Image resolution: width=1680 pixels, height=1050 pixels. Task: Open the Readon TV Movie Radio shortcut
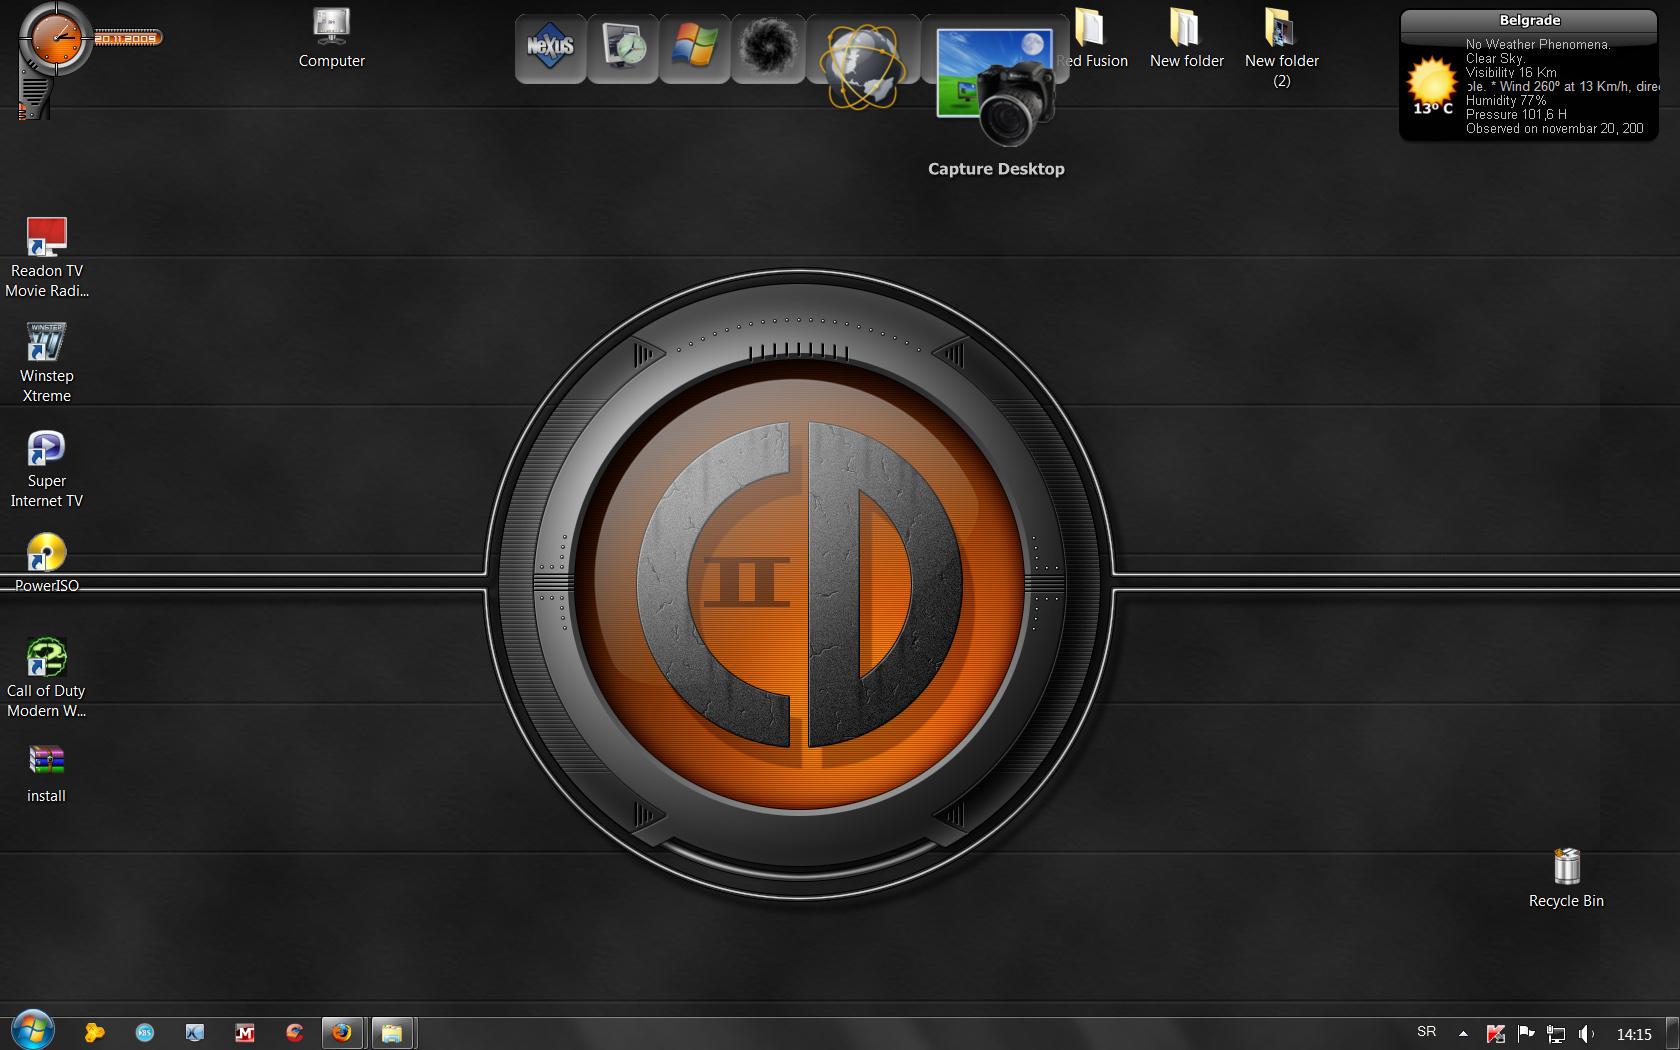46,239
